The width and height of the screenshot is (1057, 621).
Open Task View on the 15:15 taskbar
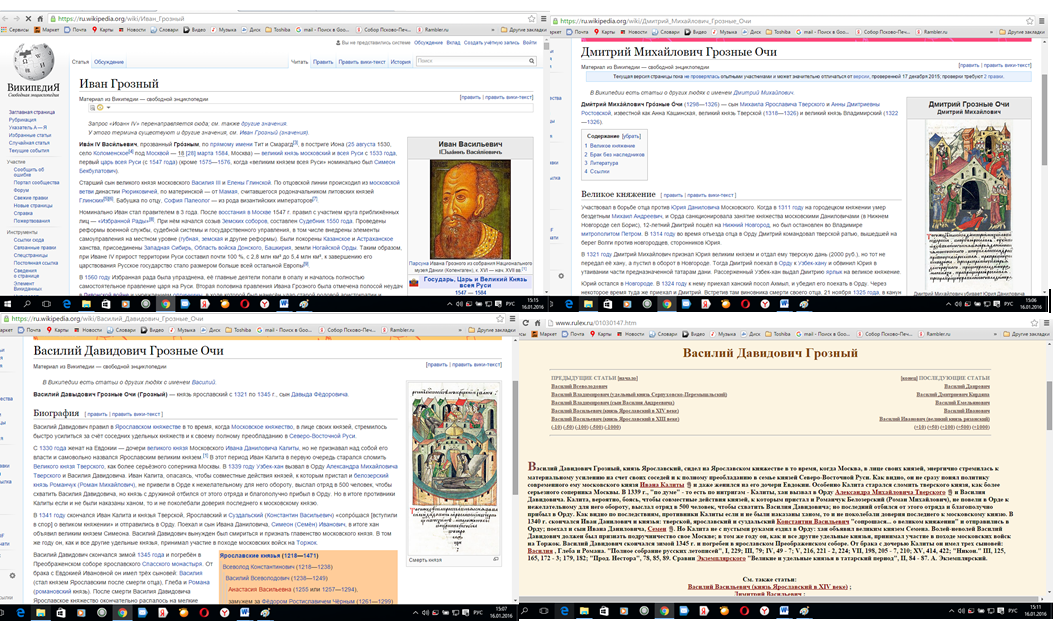tap(47, 305)
